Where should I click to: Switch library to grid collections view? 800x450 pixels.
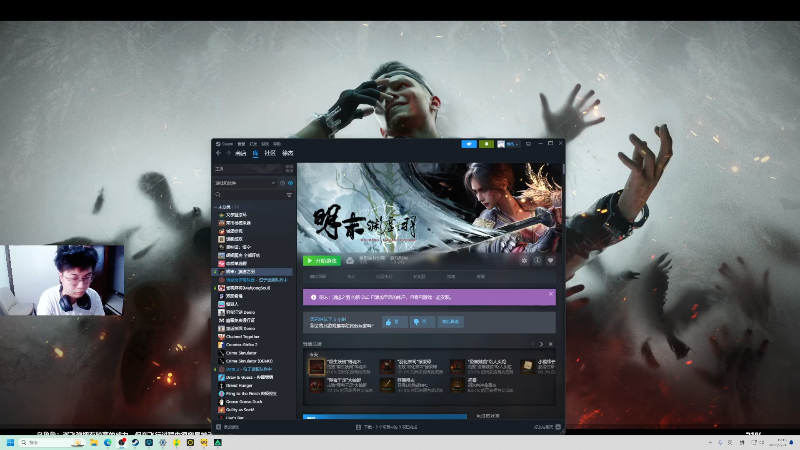click(289, 168)
